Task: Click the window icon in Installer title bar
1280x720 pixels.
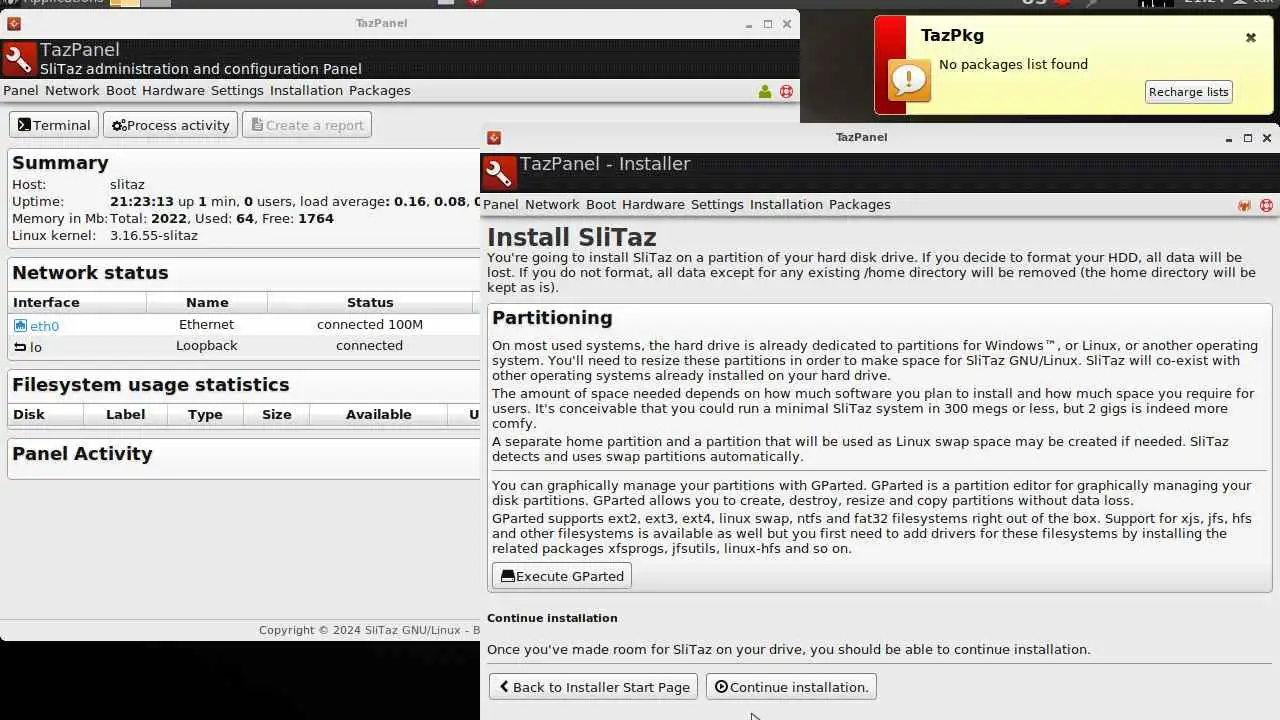Action: 494,137
